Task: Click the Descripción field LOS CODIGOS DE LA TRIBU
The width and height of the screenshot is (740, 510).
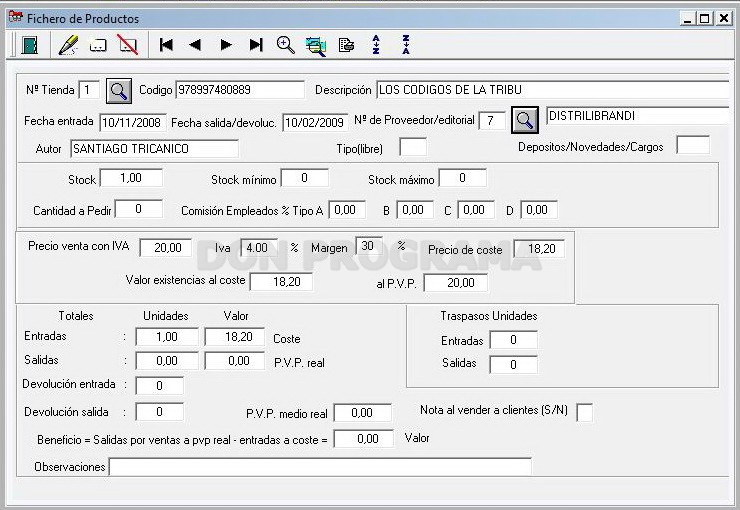Action: [x=553, y=90]
